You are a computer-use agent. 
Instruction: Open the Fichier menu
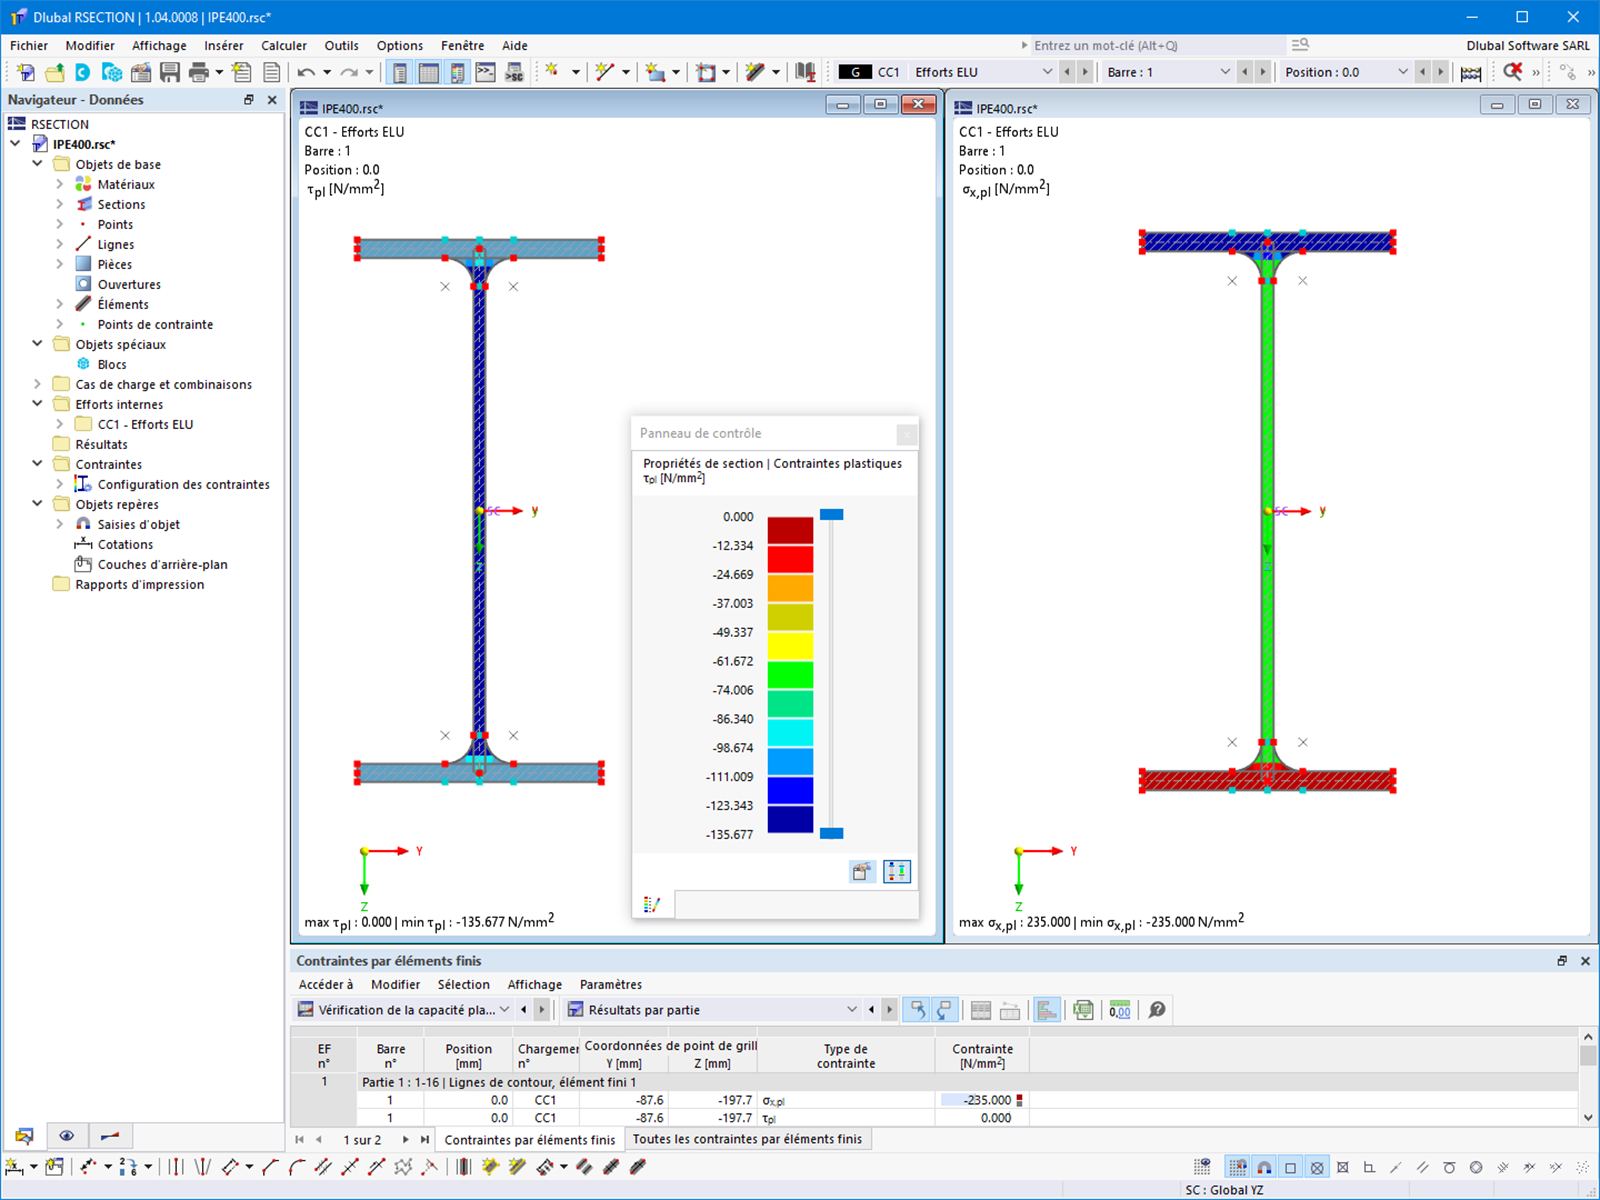click(x=29, y=45)
